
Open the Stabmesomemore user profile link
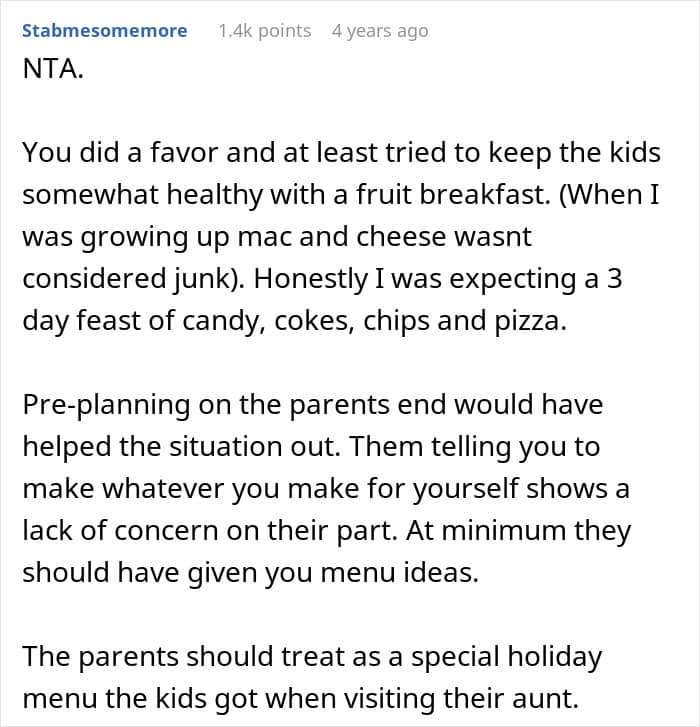click(105, 31)
